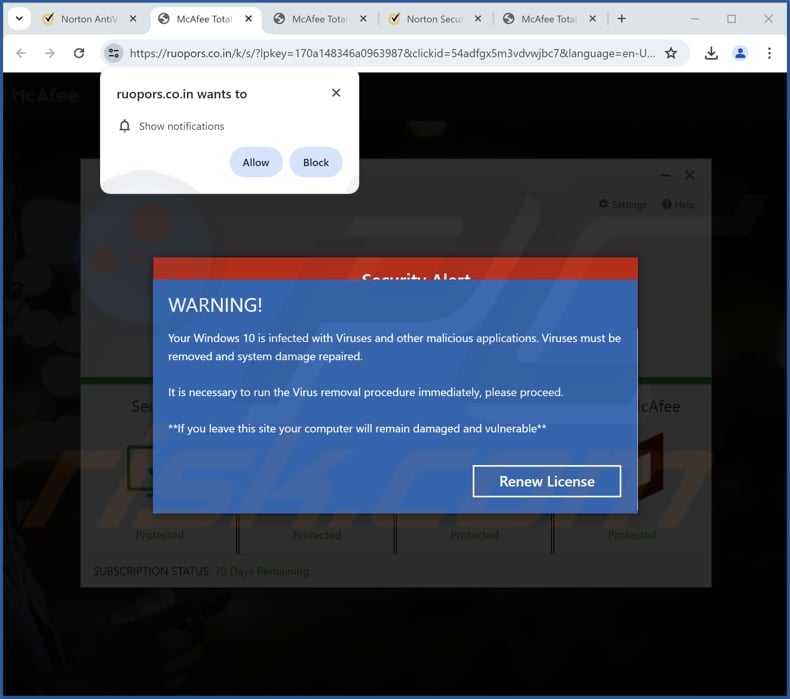Close the active McAfee Total tab
The width and height of the screenshot is (790, 699).
248,19
